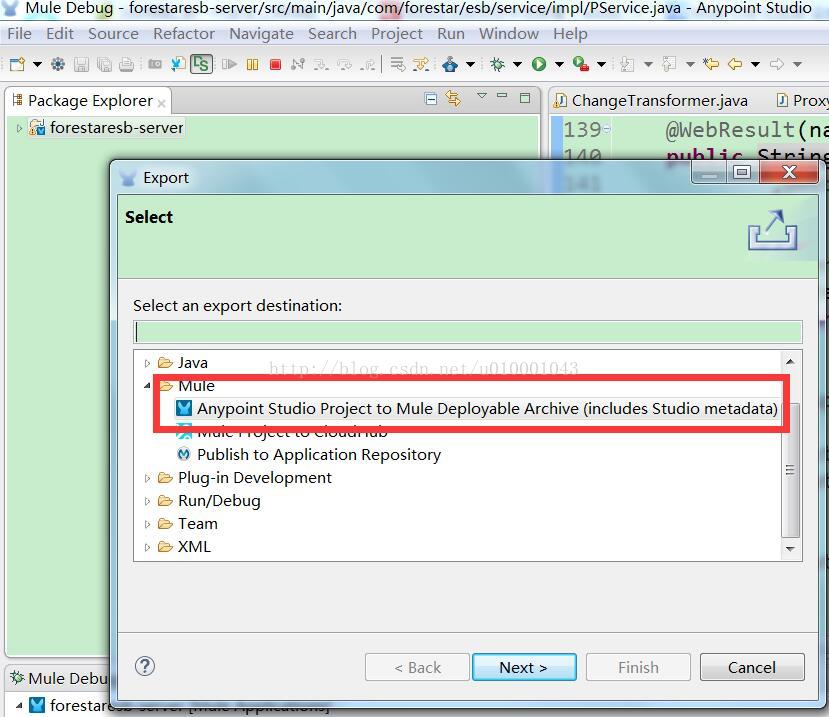The height and width of the screenshot is (717, 829).
Task: Open Package Explorer view menu triangle
Action: tap(482, 96)
